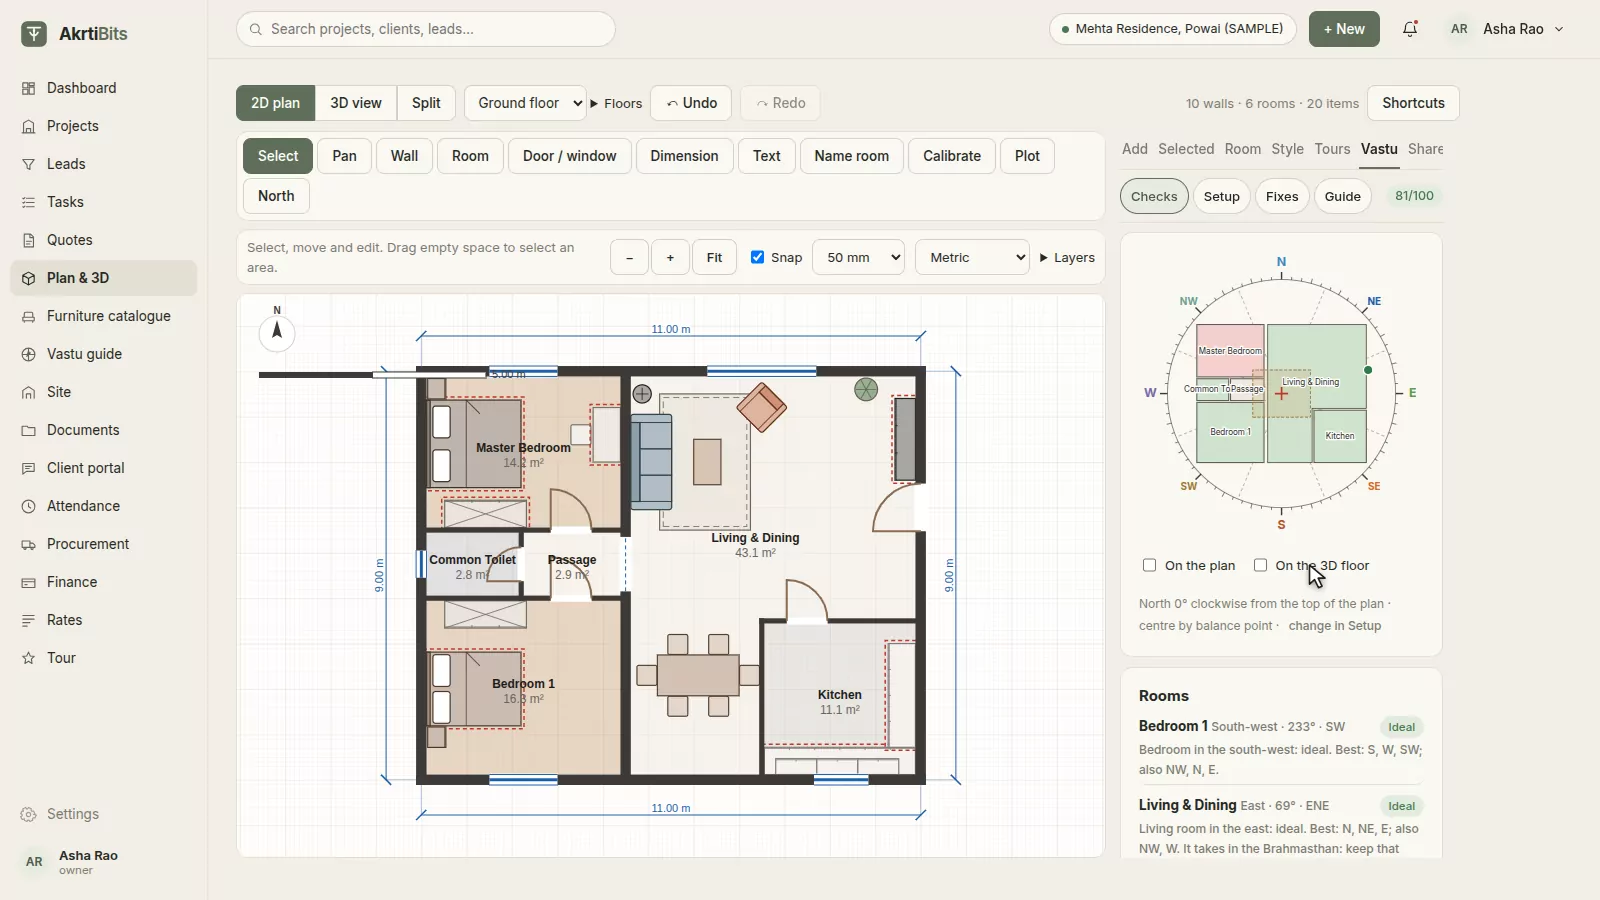This screenshot has height=900, width=1600.
Task: Expand the Floors disclosure
Action: coord(616,103)
